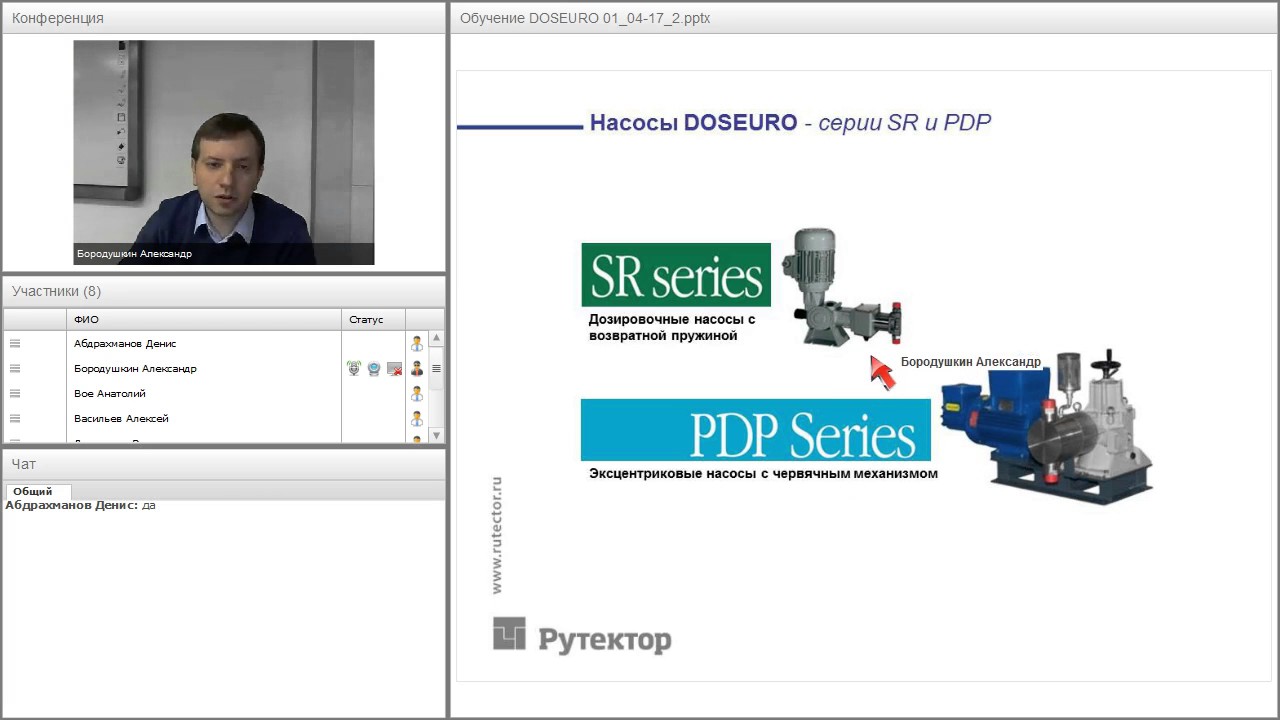Select participant Вое Анатолий
The width and height of the screenshot is (1280, 720).
tap(110, 393)
